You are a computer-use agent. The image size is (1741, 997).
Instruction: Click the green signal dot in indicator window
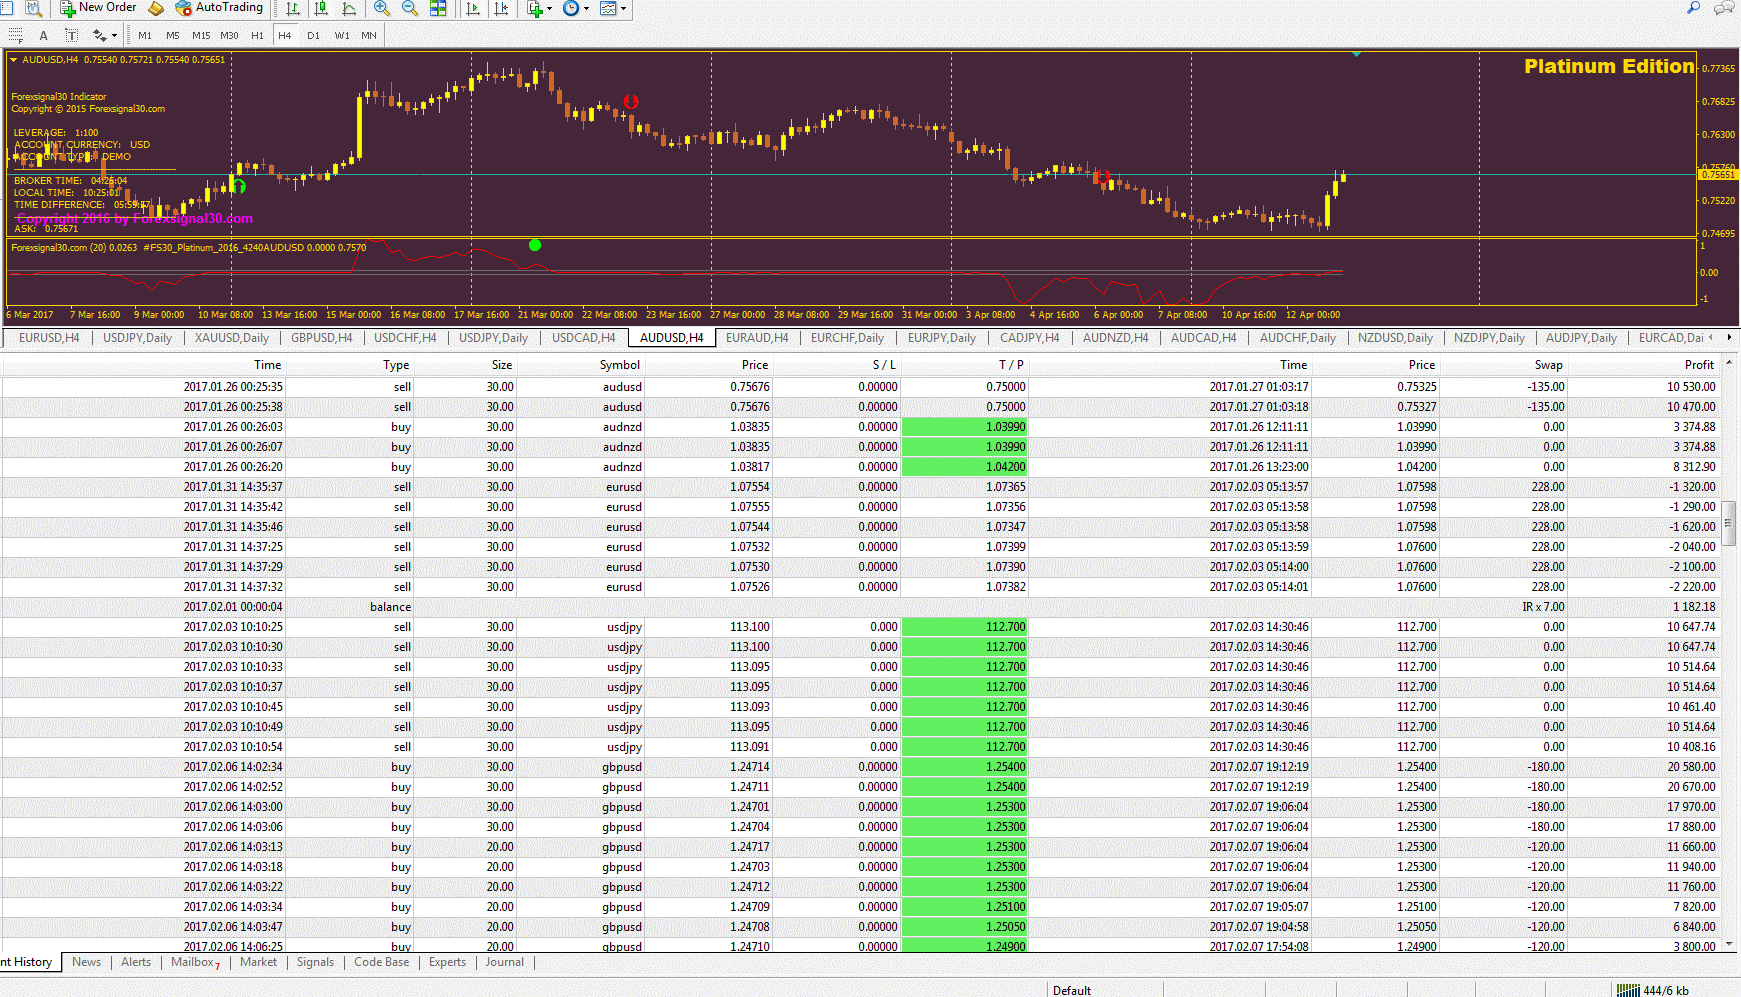click(535, 245)
